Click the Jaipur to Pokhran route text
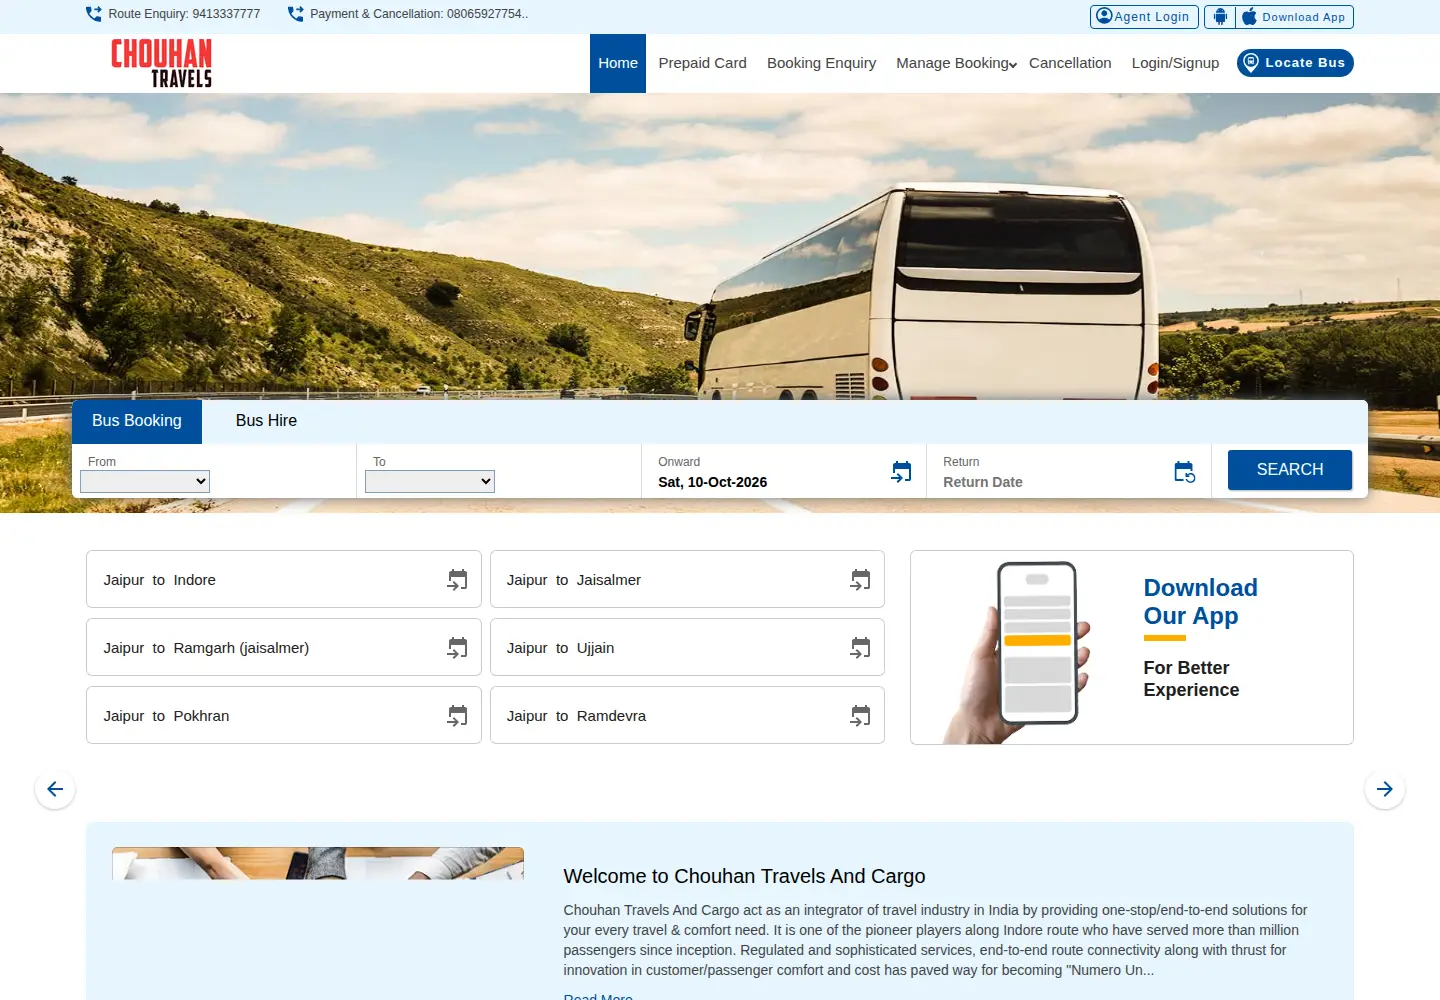This screenshot has height=1000, width=1440. tap(166, 716)
